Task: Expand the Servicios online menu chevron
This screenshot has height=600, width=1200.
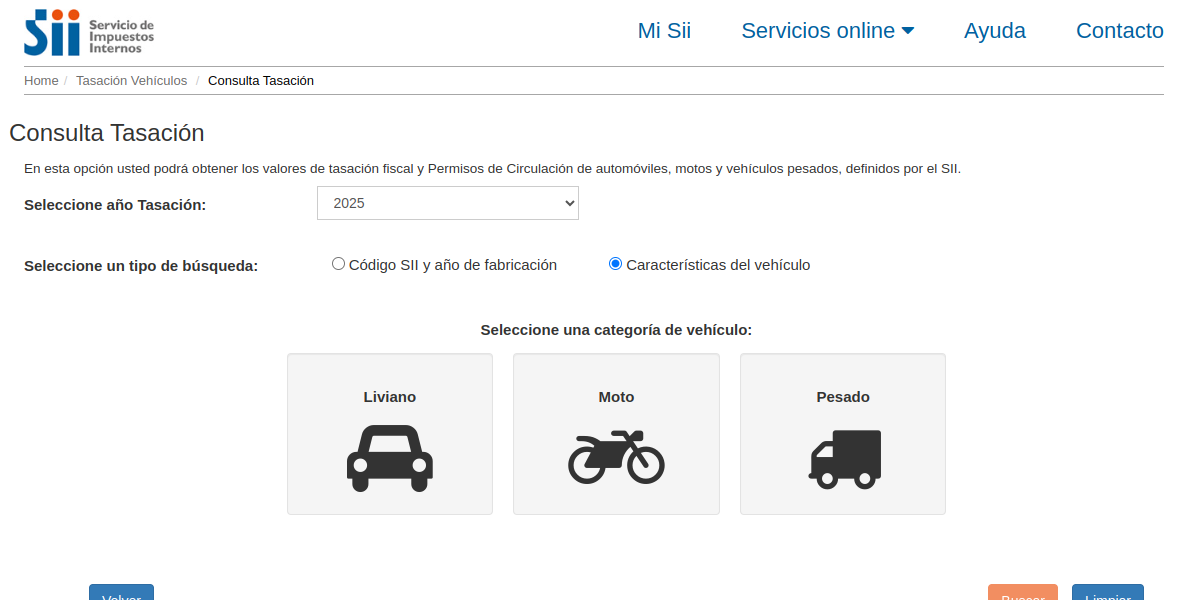Action: pyautogui.click(x=909, y=30)
